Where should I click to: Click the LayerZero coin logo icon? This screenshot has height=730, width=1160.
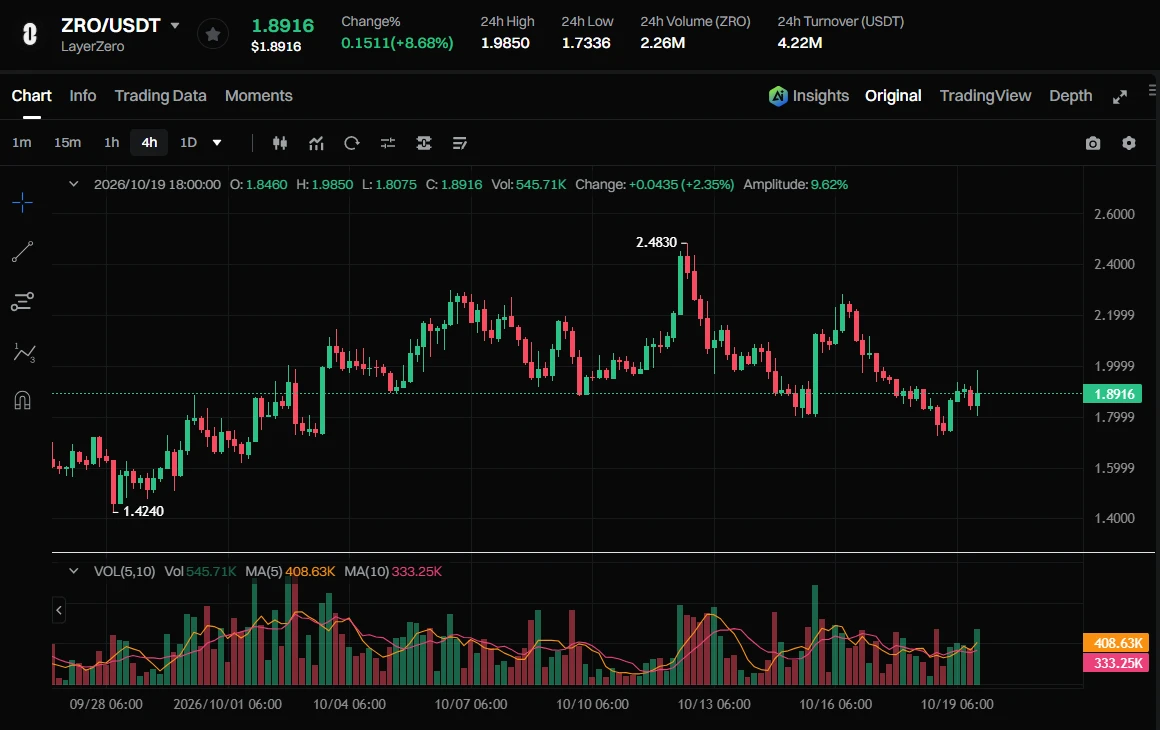coord(30,34)
